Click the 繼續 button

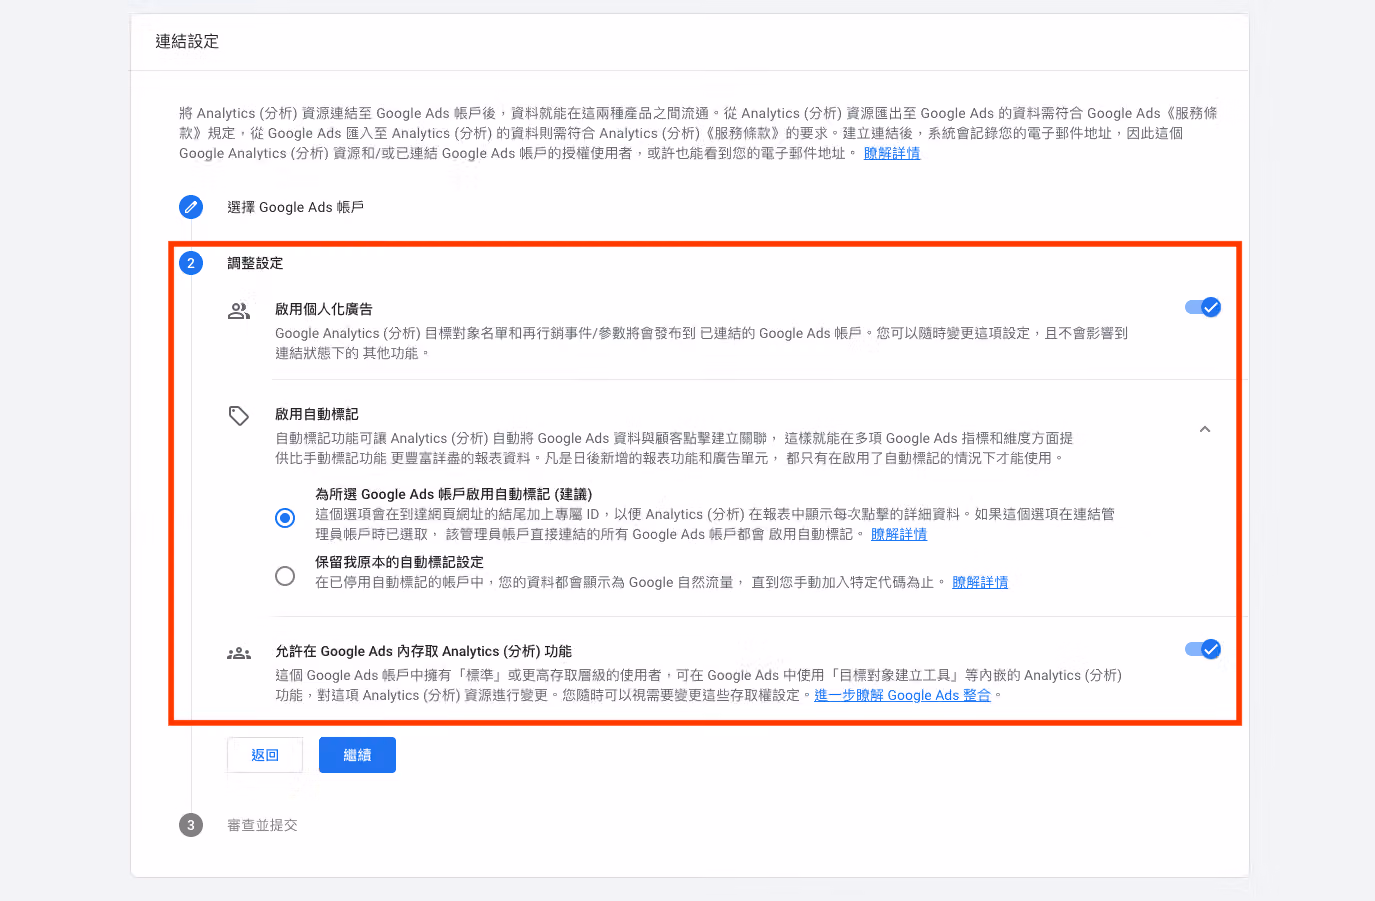pos(357,755)
